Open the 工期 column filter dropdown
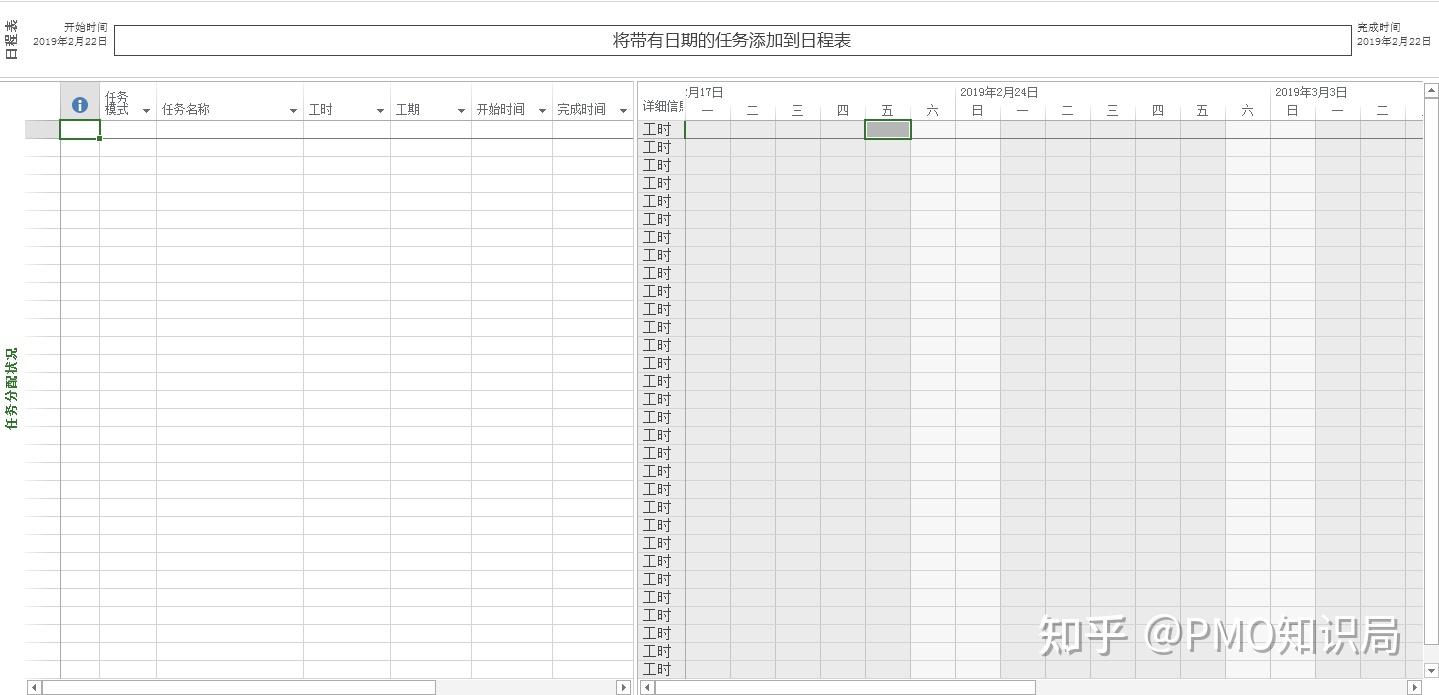Viewport: 1439px width, 695px height. [x=461, y=110]
